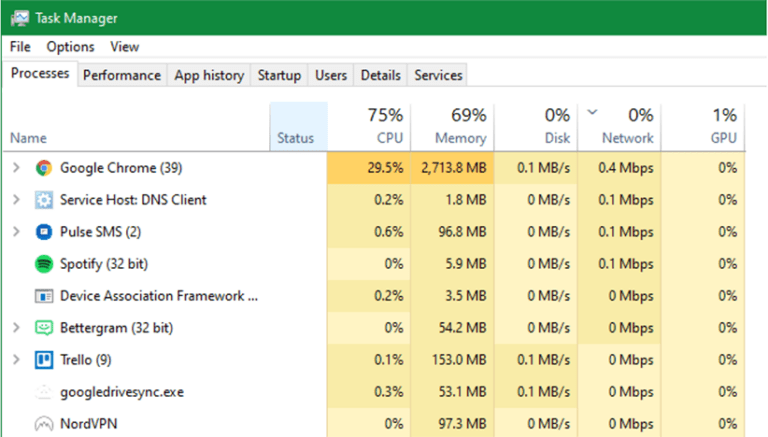Click the Pulse SMS app icon
Viewport: 768px width, 437px height.
(43, 232)
